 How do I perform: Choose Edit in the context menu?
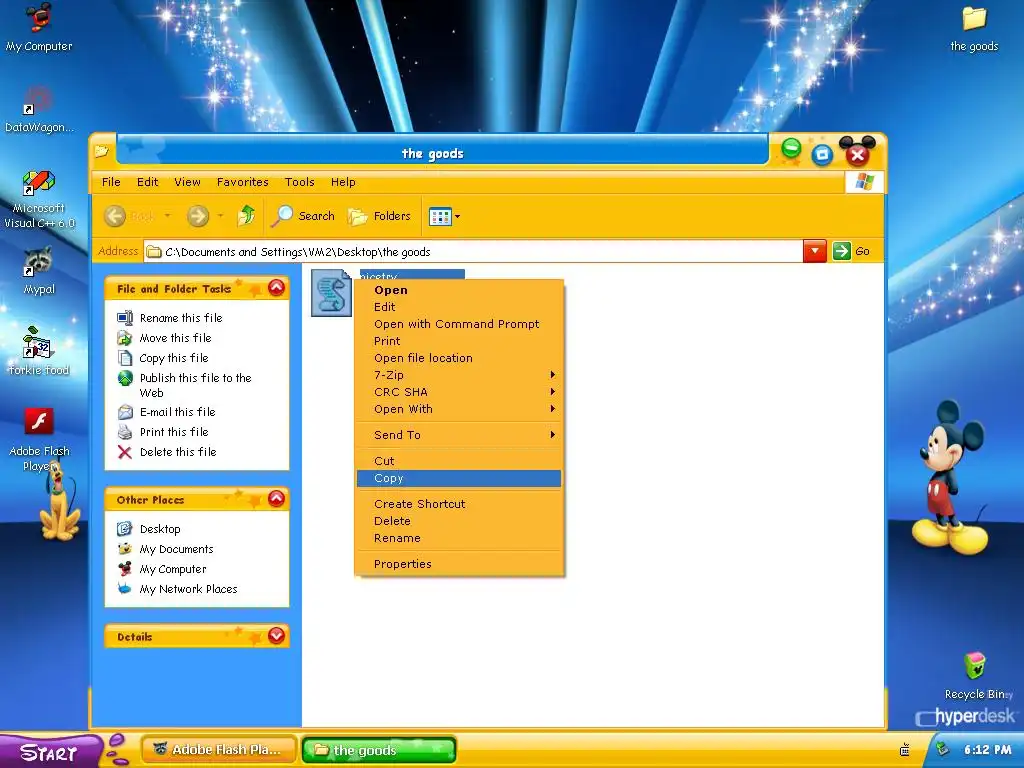(x=459, y=307)
